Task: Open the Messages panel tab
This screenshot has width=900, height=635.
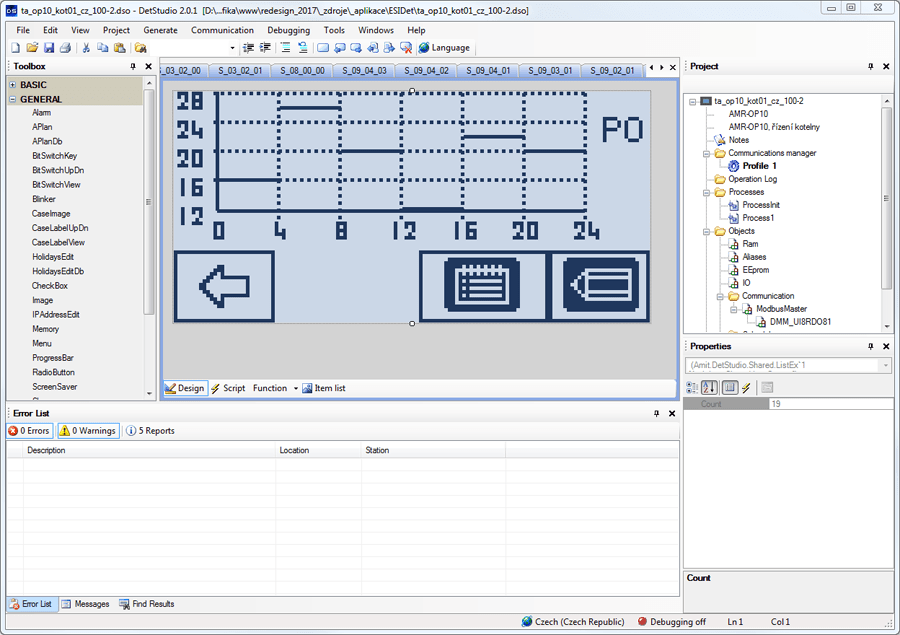Action: [x=86, y=604]
